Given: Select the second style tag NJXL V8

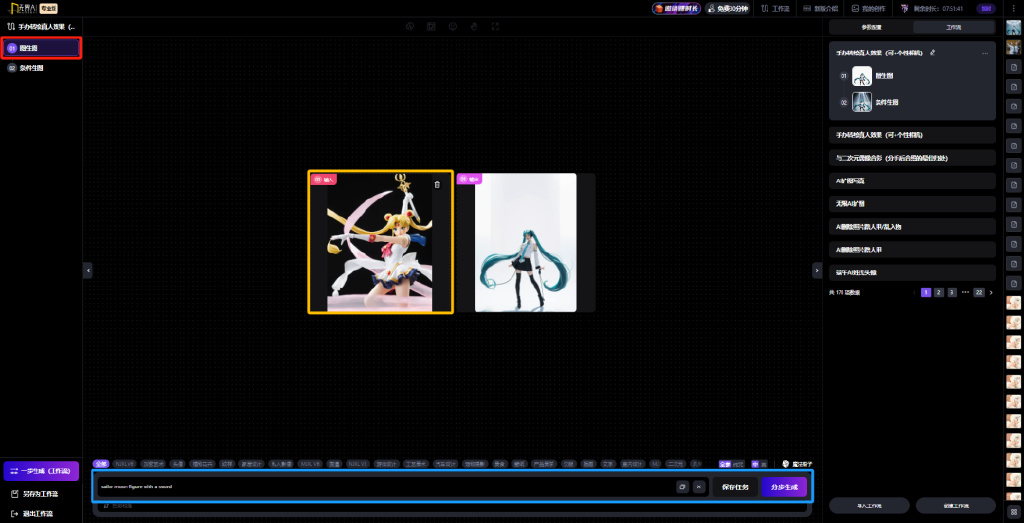Looking at the screenshot, I should coord(124,464).
